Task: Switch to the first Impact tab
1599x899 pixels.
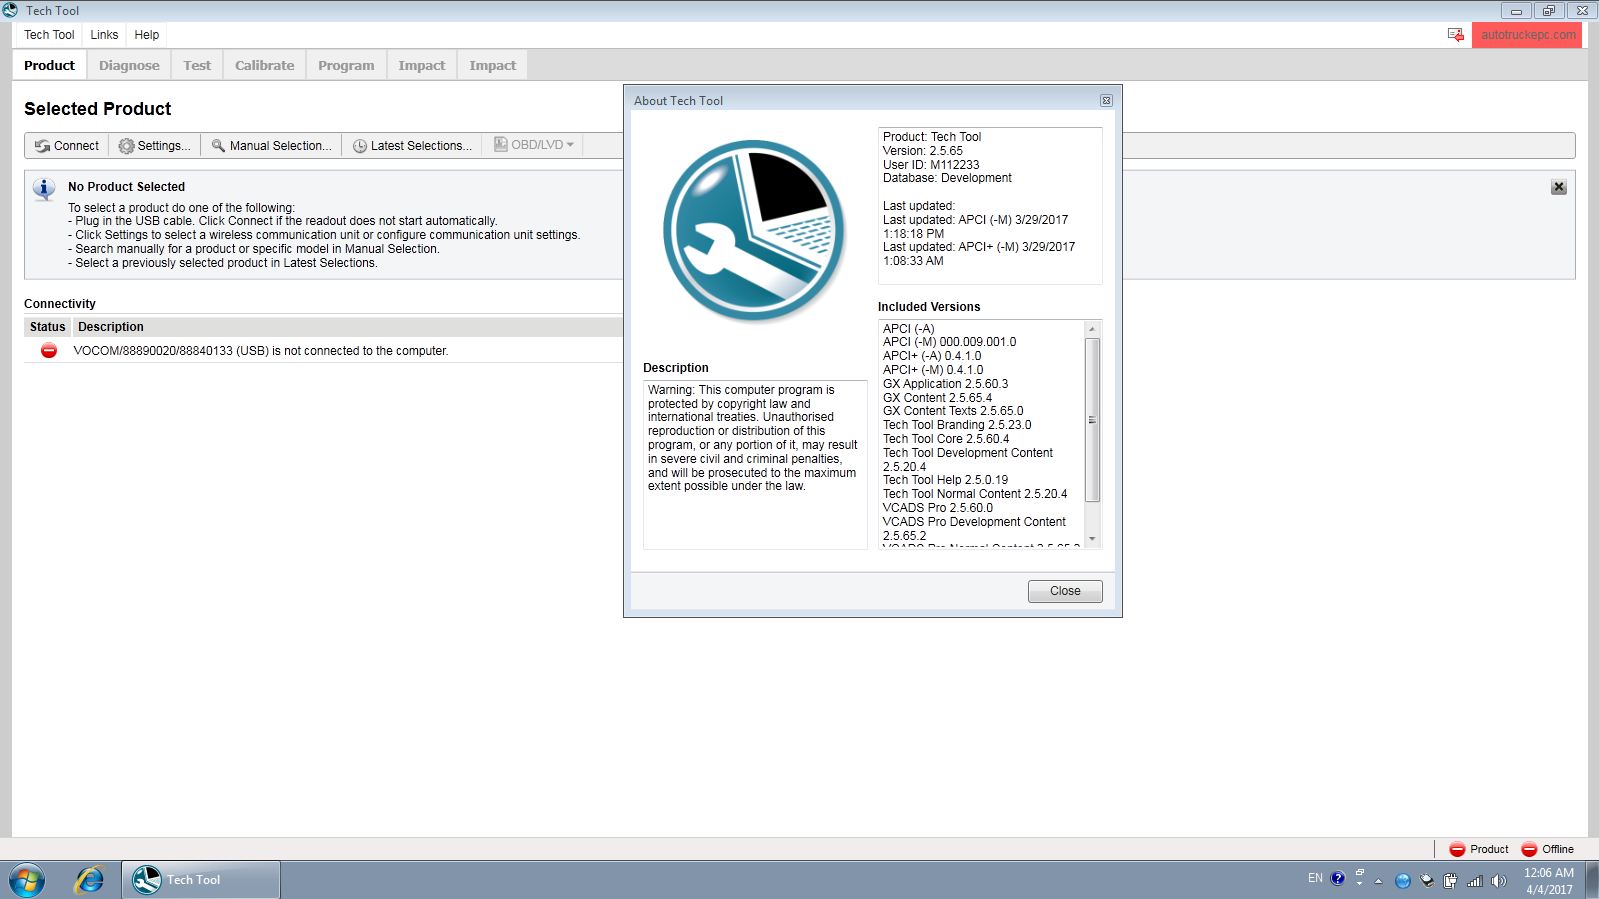Action: [422, 66]
